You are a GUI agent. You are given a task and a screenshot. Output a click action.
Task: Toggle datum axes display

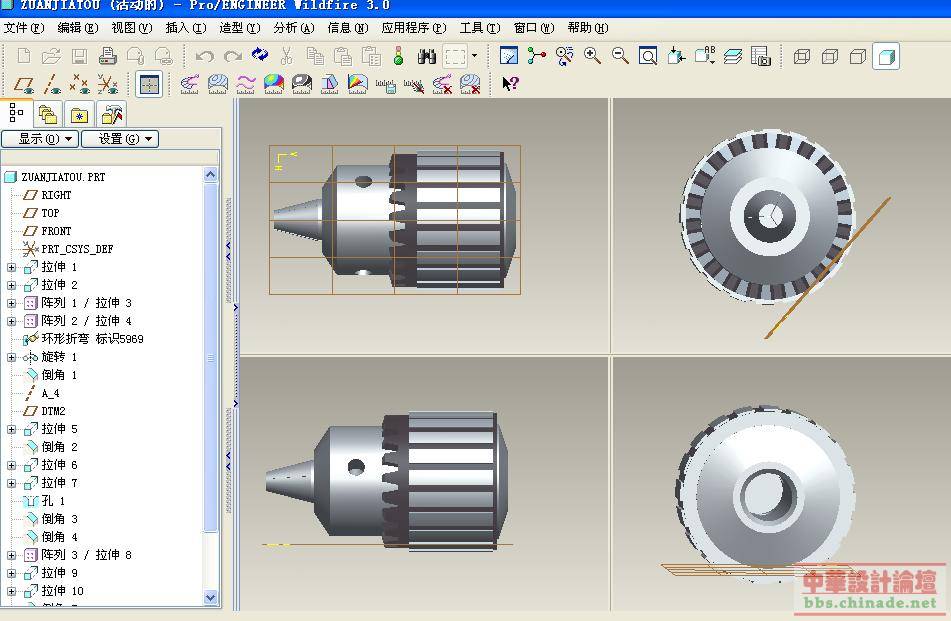pos(52,85)
